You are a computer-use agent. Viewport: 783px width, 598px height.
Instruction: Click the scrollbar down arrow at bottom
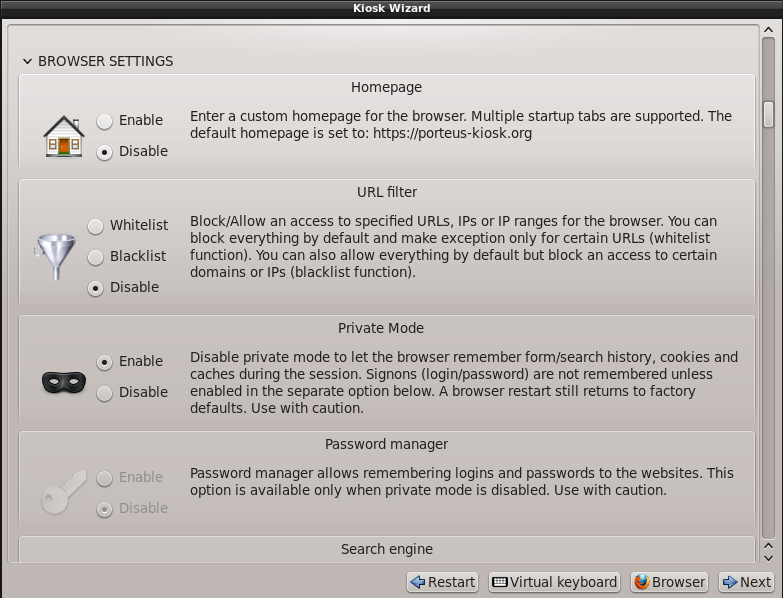tap(769, 558)
